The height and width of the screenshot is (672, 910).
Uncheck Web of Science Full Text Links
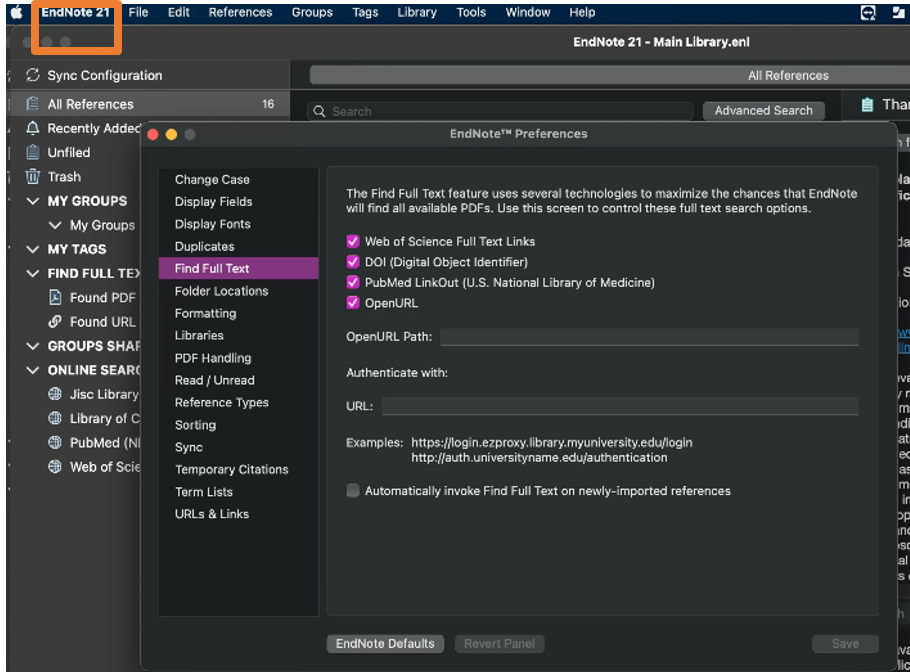click(x=352, y=241)
